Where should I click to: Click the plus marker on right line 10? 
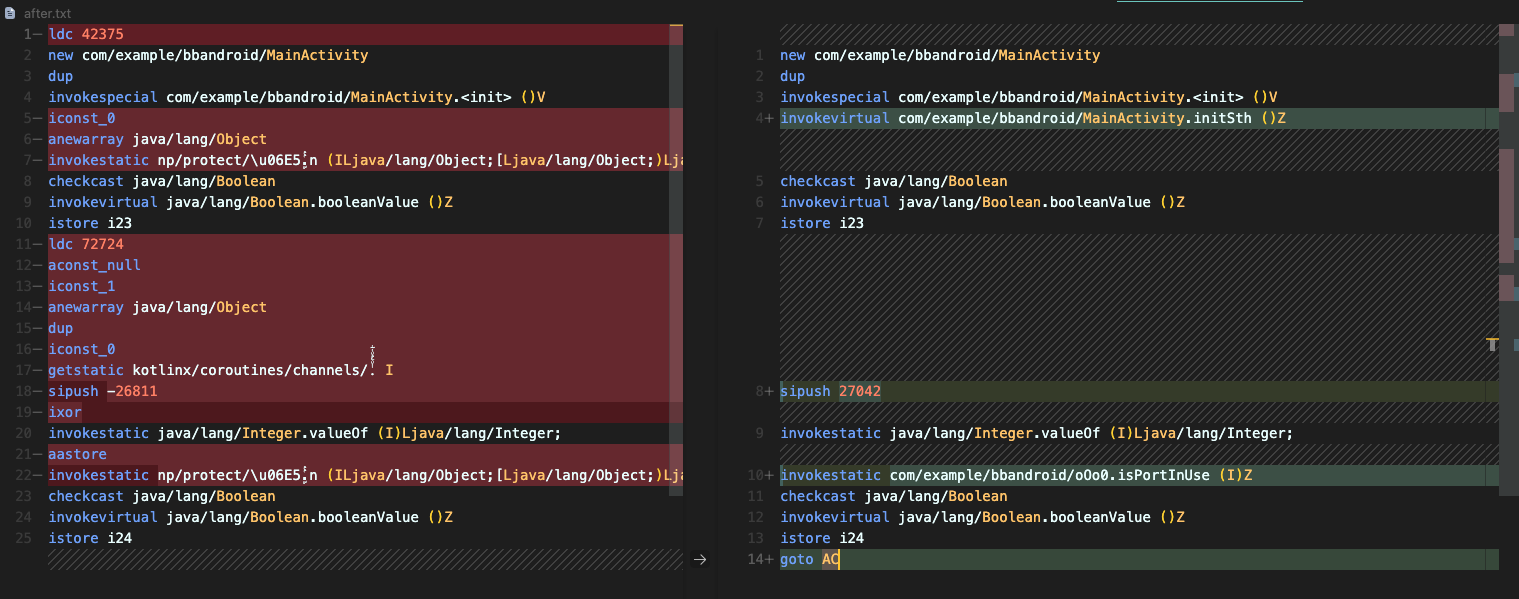coord(770,476)
